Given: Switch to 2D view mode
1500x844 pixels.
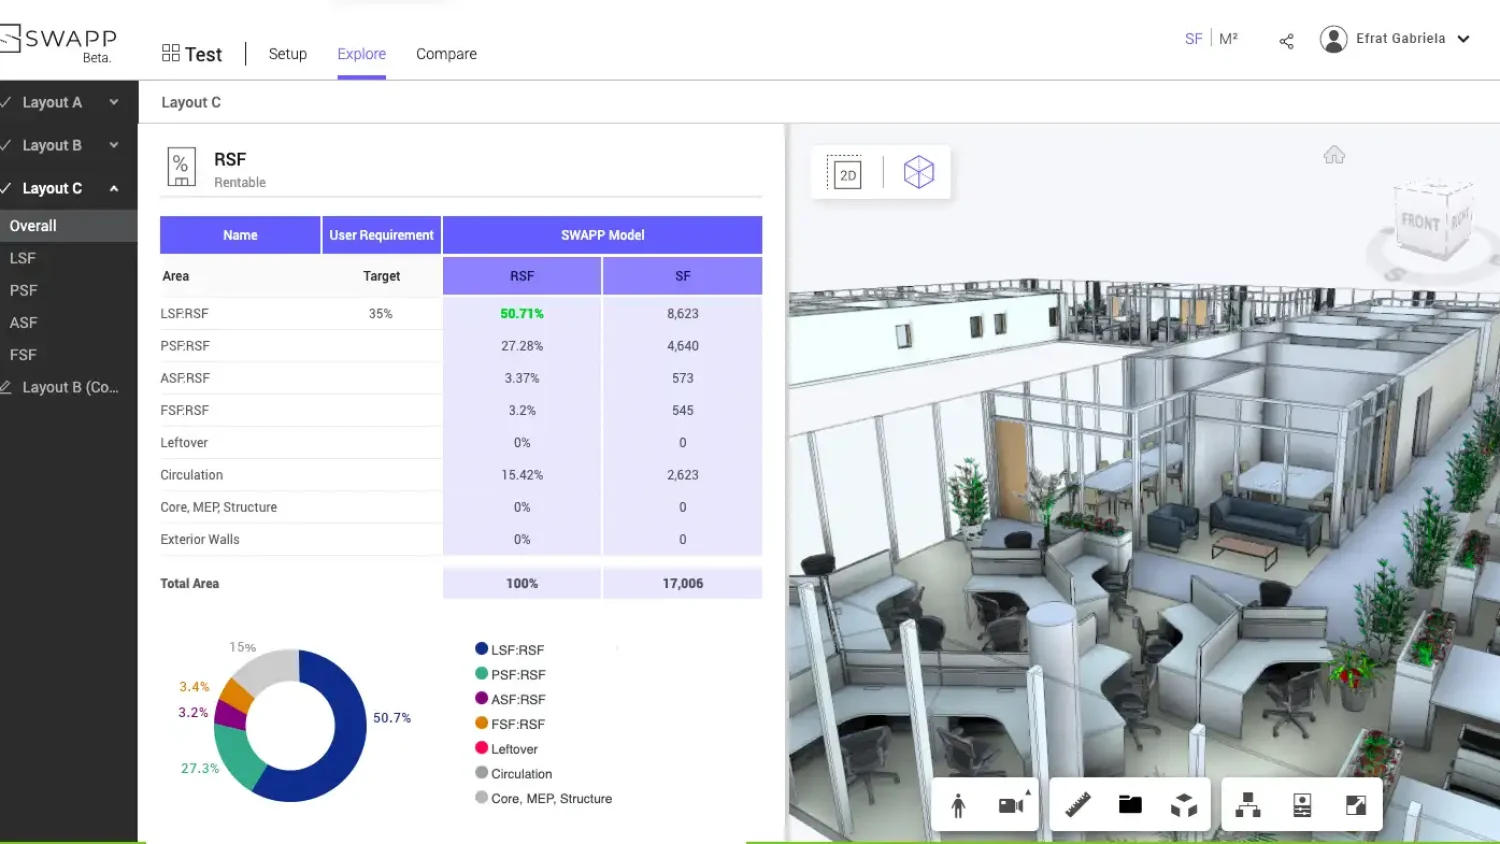Looking at the screenshot, I should click(x=847, y=174).
